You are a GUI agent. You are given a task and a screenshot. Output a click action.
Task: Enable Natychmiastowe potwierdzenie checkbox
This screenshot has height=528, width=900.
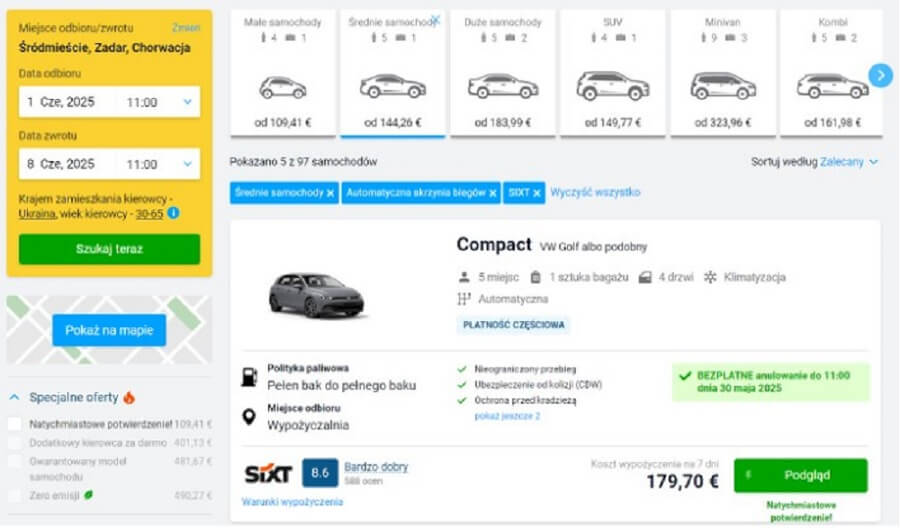pyautogui.click(x=15, y=424)
